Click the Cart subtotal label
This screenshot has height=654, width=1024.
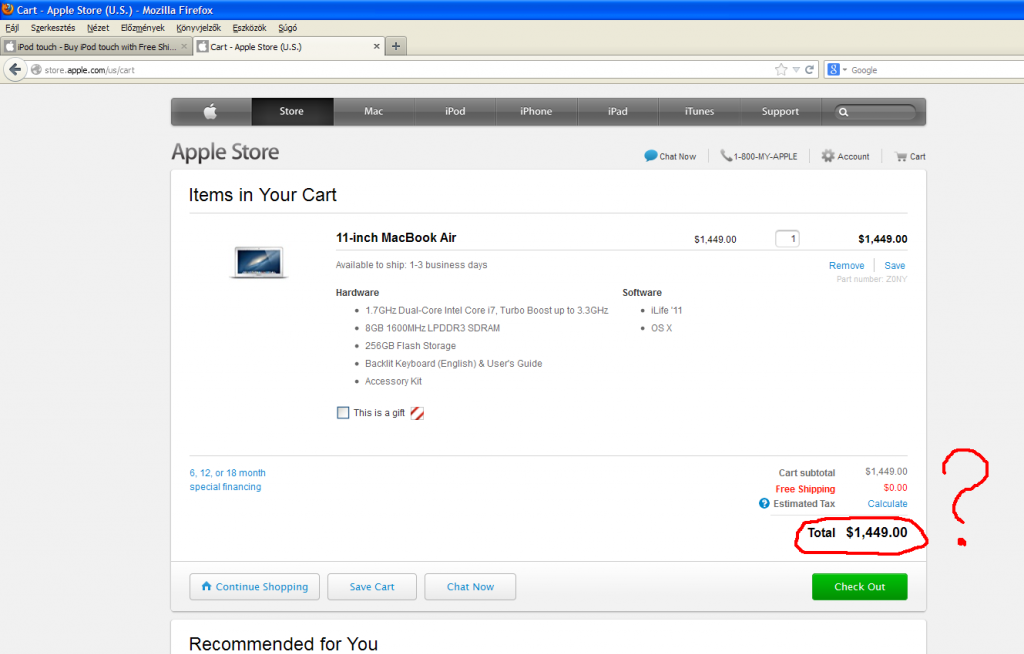point(807,472)
